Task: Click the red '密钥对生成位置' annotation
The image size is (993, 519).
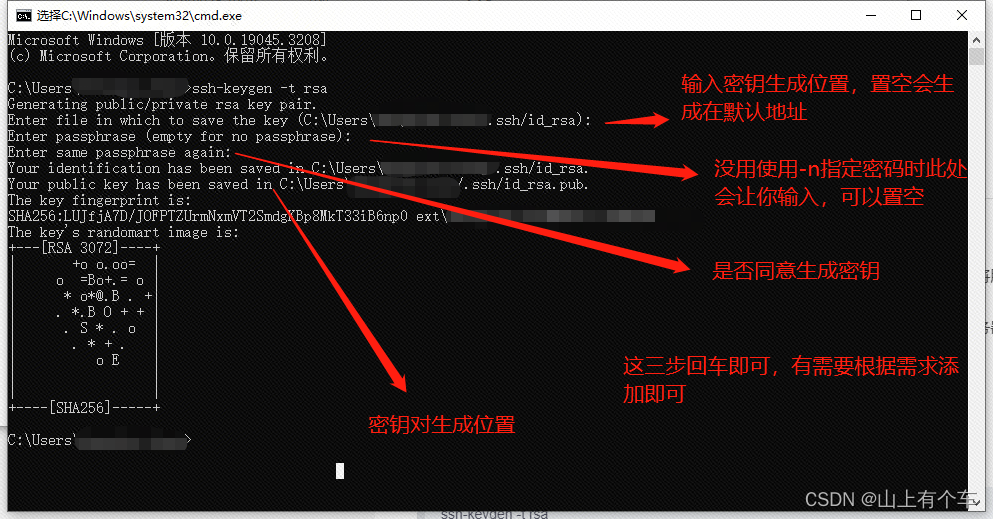Action: coord(442,424)
